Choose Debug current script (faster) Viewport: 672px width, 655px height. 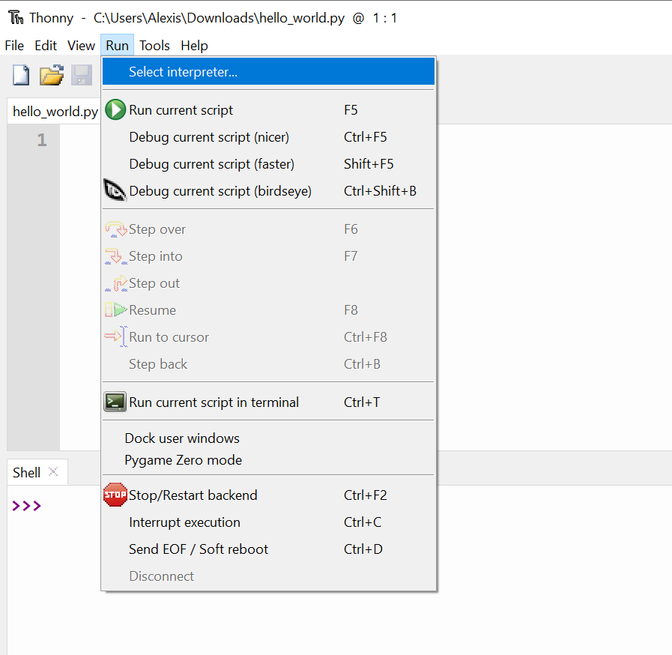pos(211,164)
